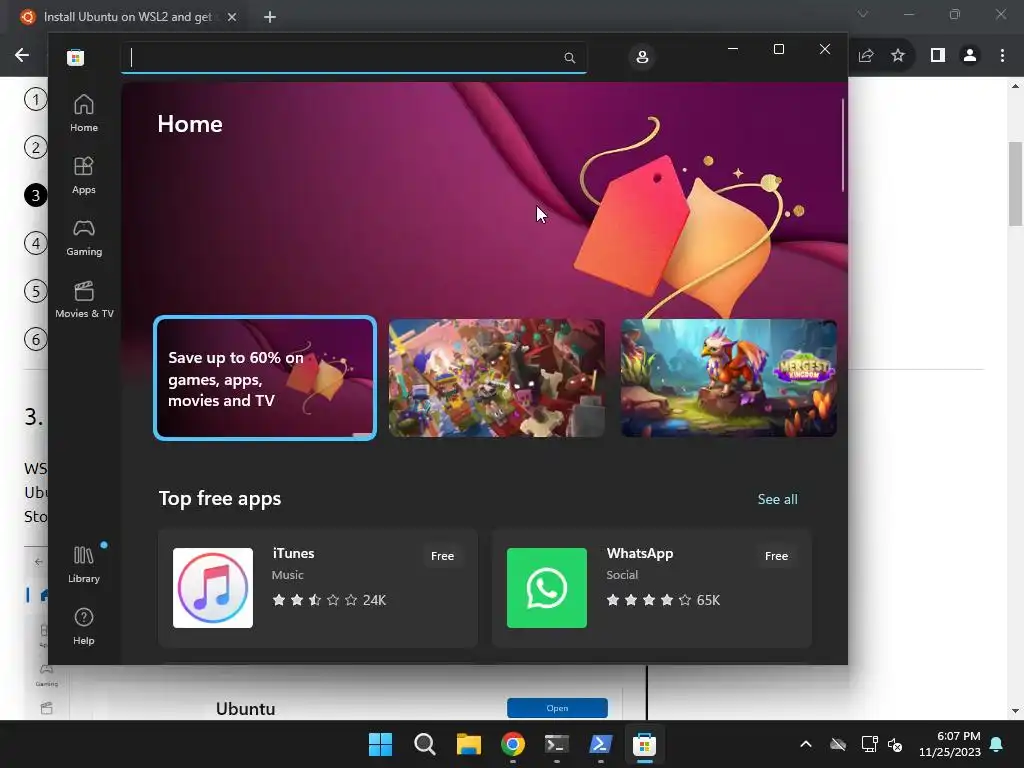This screenshot has width=1024, height=768.
Task: Open the Mergest Kingdom banner
Action: click(728, 378)
